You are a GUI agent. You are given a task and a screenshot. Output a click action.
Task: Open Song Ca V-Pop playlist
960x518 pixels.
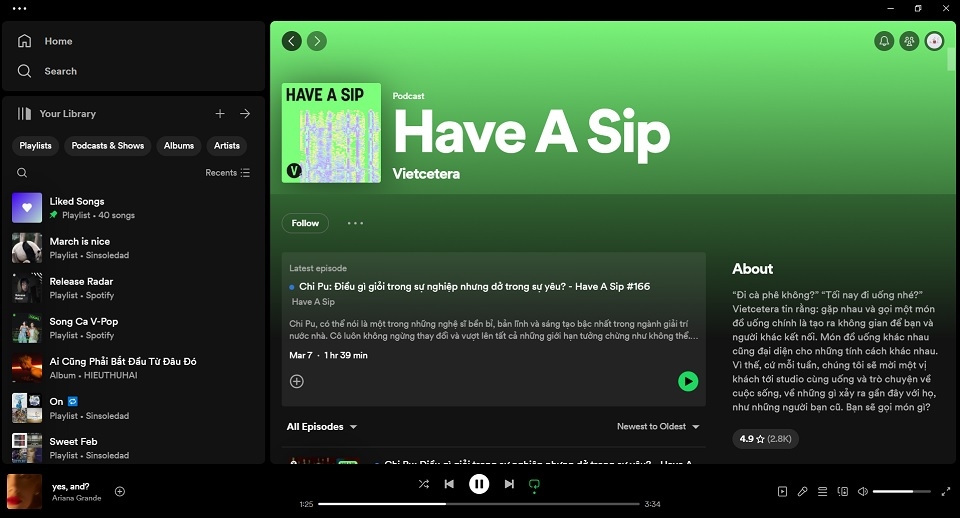tap(133, 328)
